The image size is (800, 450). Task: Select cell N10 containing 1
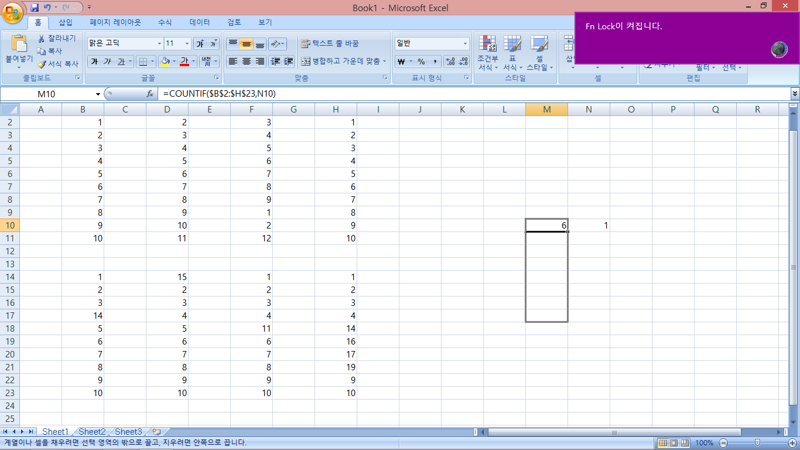point(589,226)
